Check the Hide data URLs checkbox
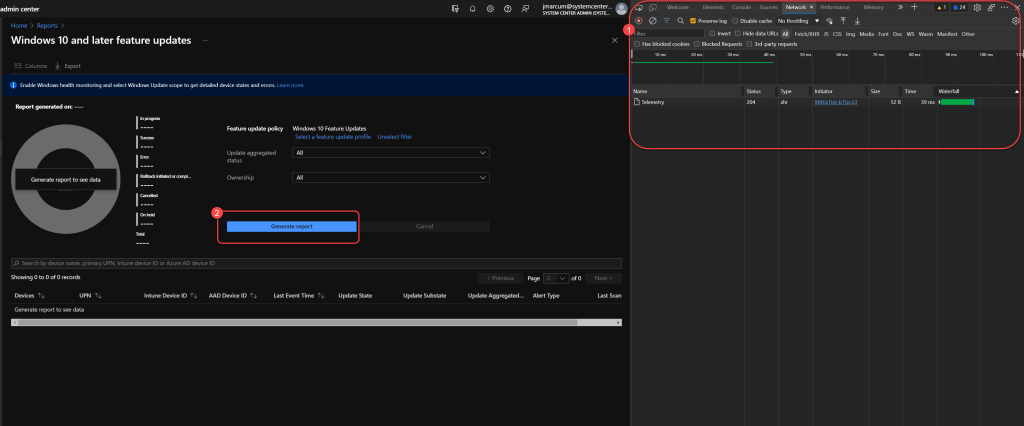 (739, 33)
